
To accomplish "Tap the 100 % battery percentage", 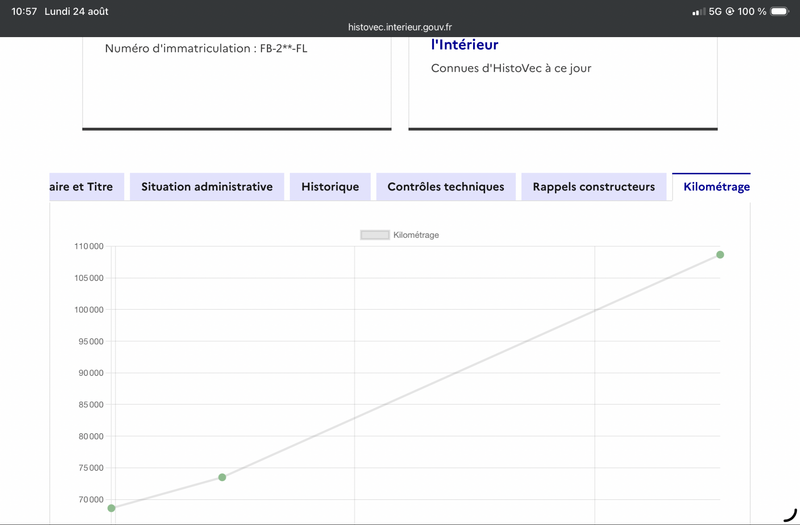I will click(x=752, y=11).
